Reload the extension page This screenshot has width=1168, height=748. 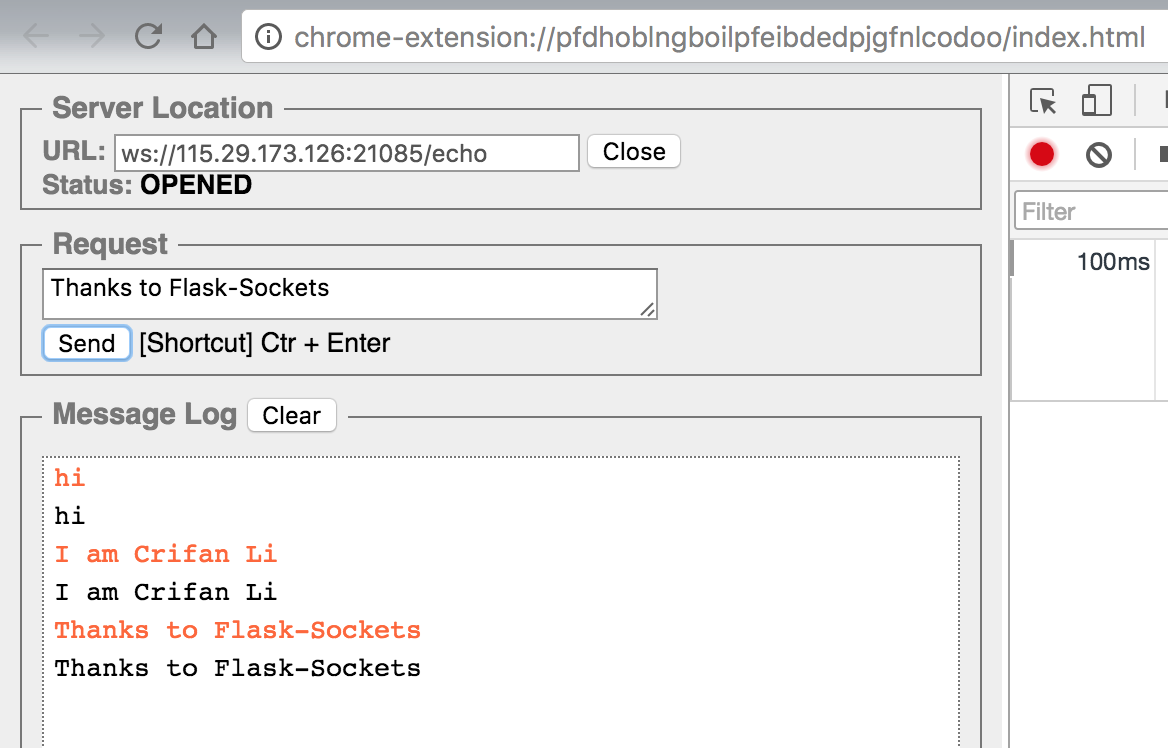coord(149,38)
